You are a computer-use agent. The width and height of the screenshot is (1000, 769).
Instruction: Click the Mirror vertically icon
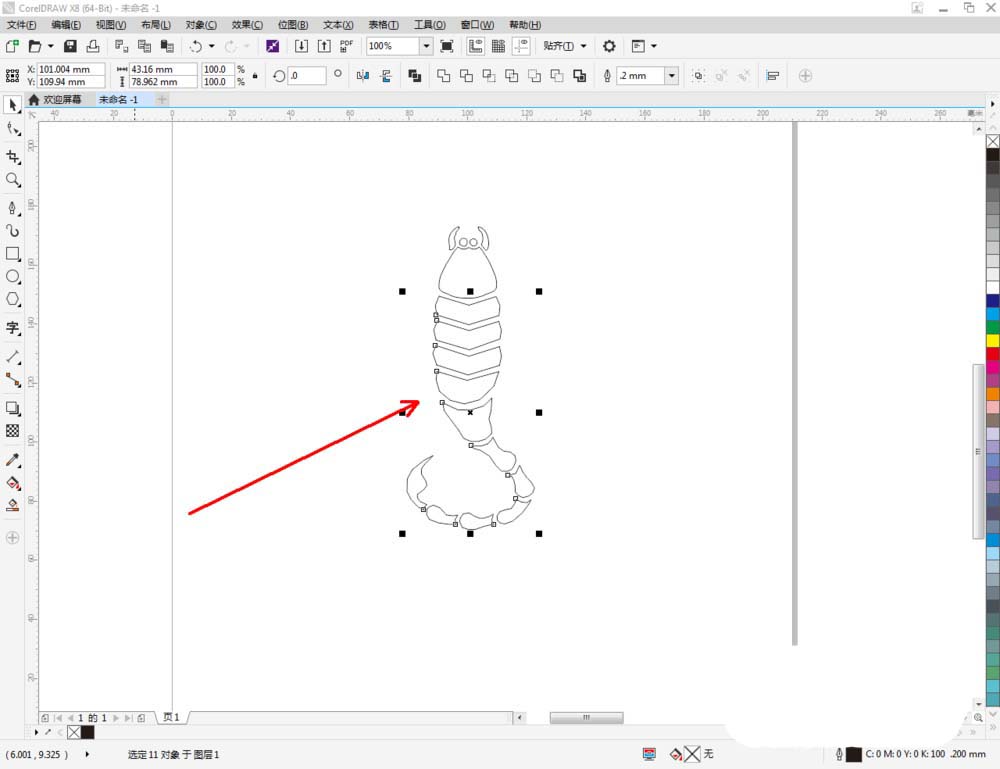(x=386, y=76)
